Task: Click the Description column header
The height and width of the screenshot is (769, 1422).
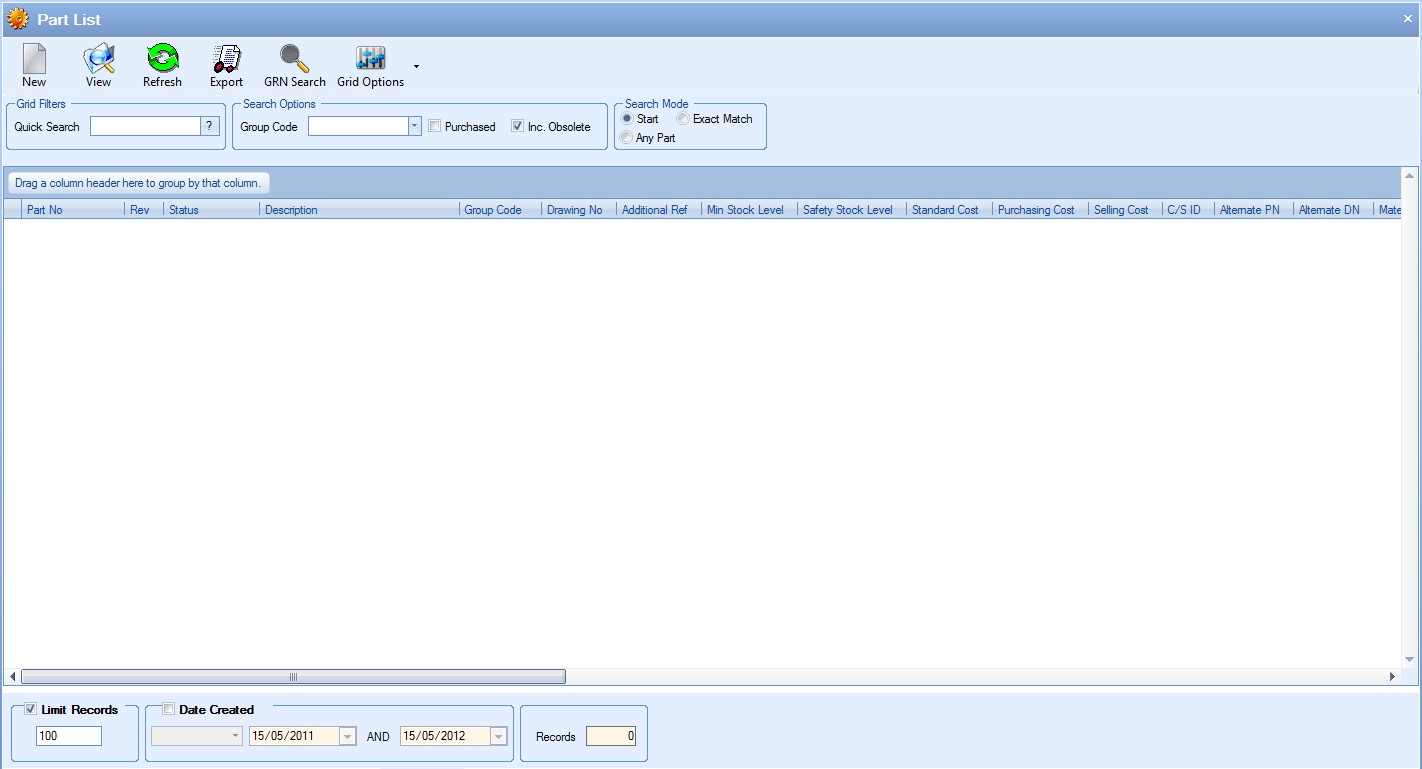Action: pyautogui.click(x=358, y=210)
